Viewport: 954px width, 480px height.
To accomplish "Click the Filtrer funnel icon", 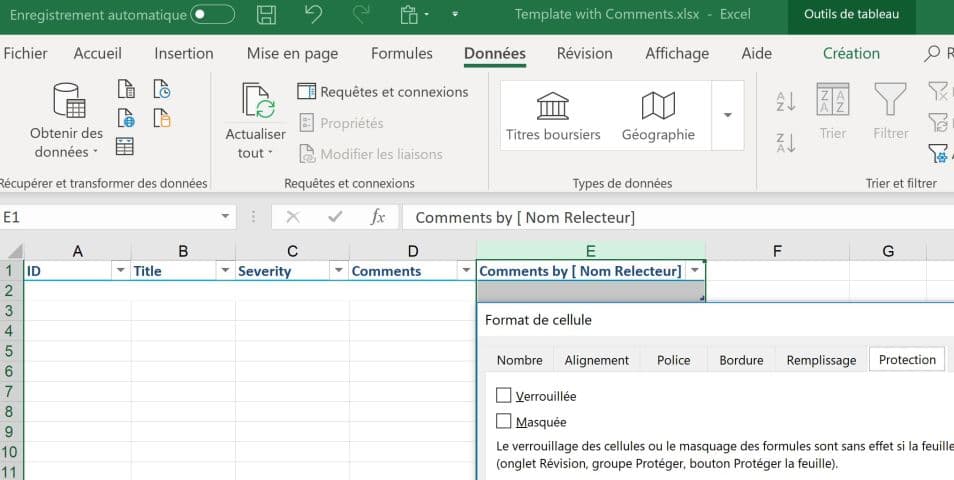I will (x=890, y=100).
